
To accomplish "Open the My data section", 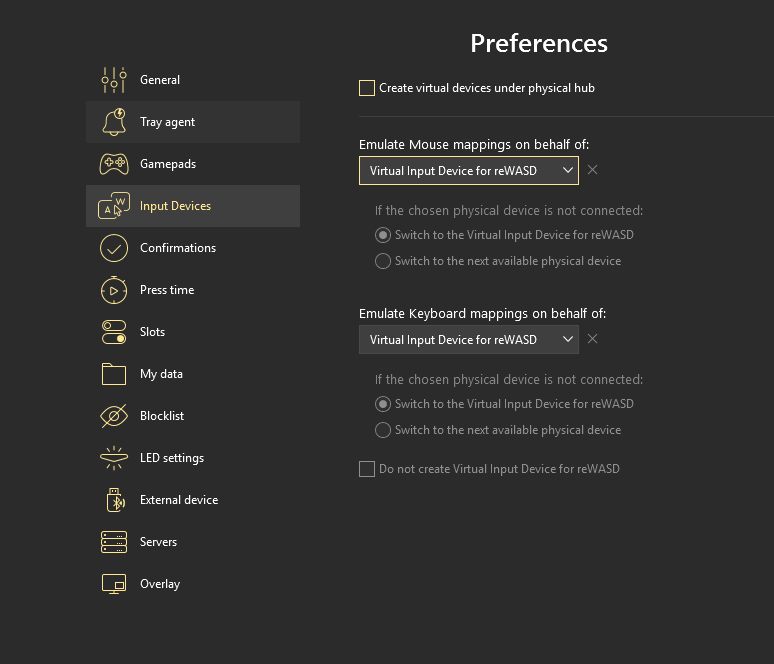I will click(x=161, y=374).
